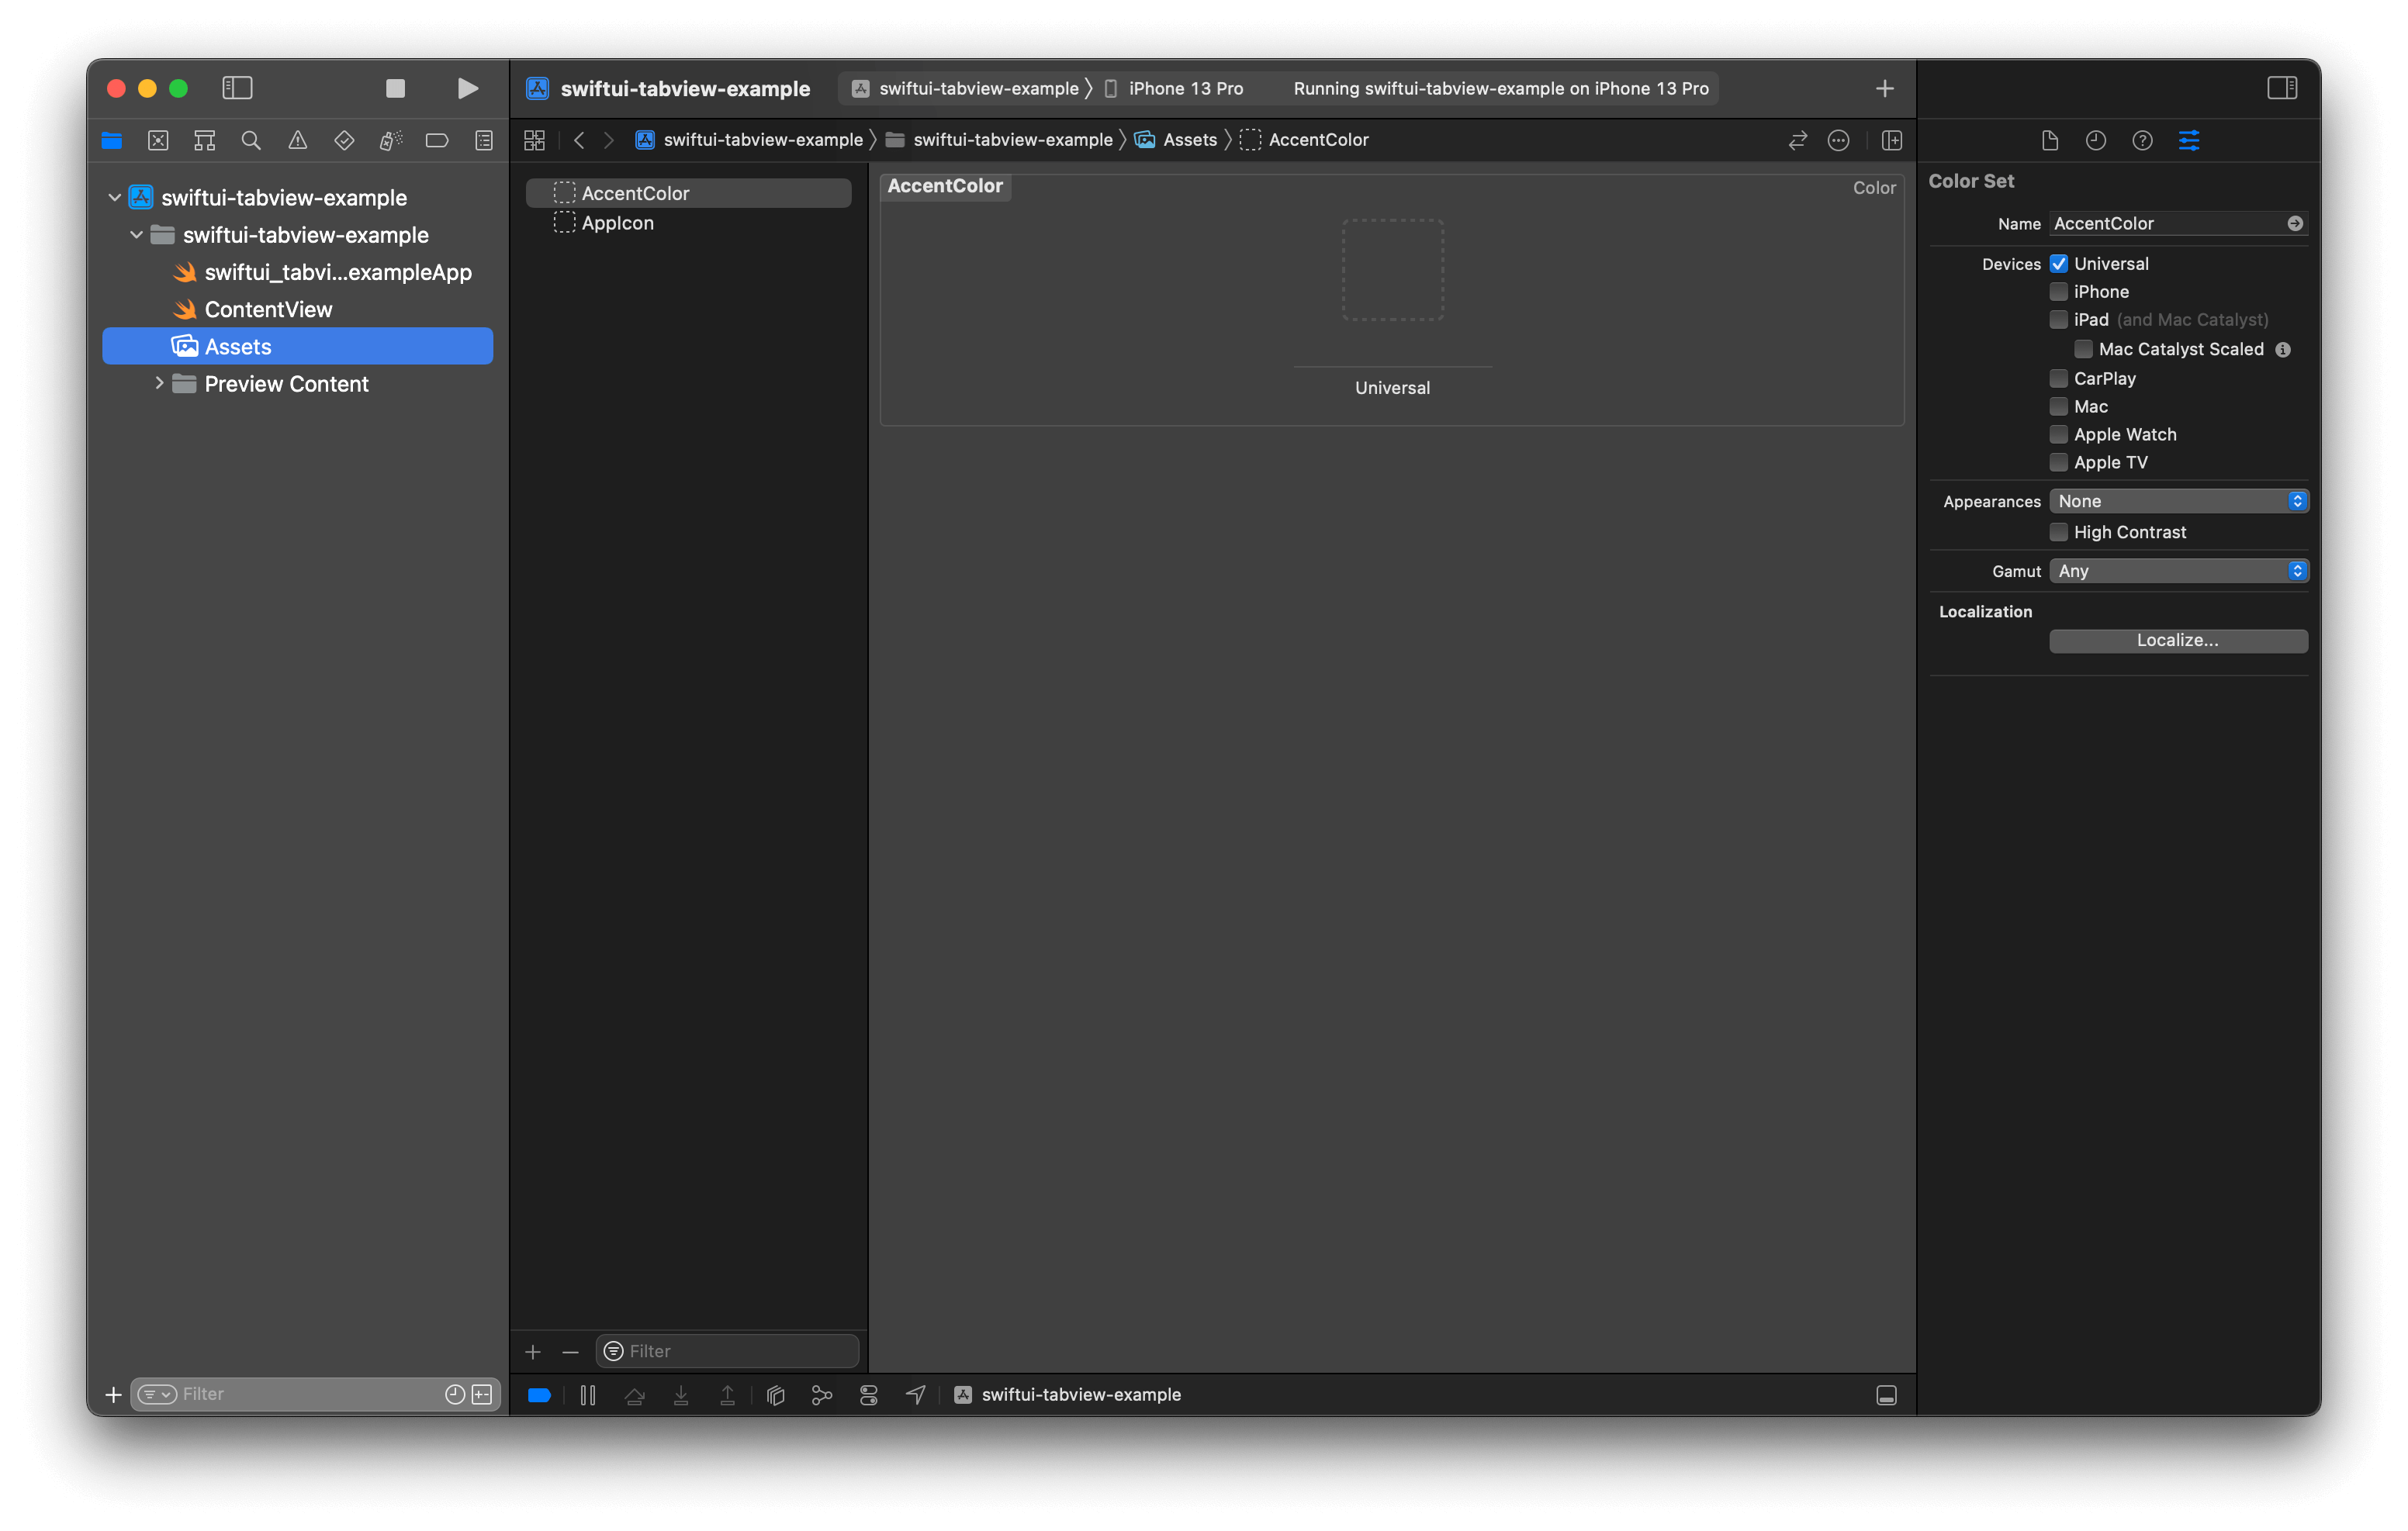Click the inspector panel toggle icon
2408x1531 pixels.
(x=2282, y=86)
